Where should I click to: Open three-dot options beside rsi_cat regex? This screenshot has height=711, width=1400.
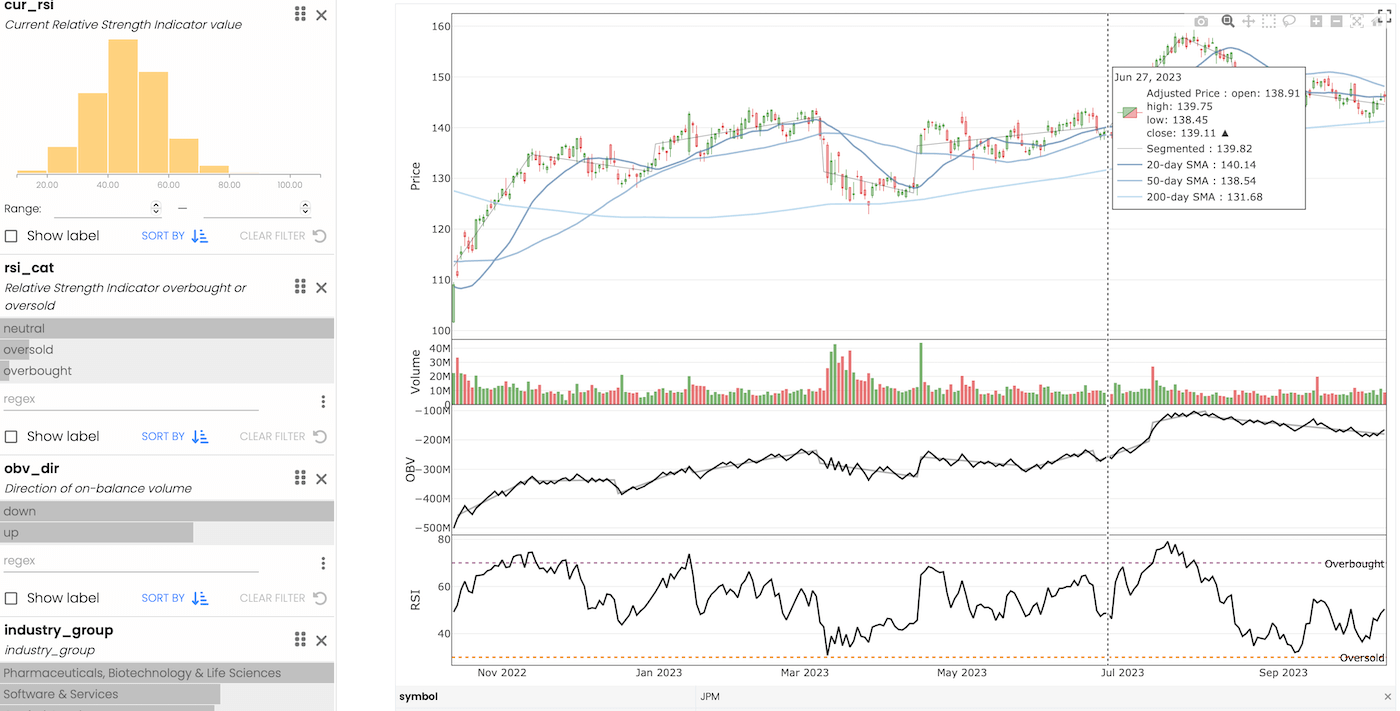point(323,402)
